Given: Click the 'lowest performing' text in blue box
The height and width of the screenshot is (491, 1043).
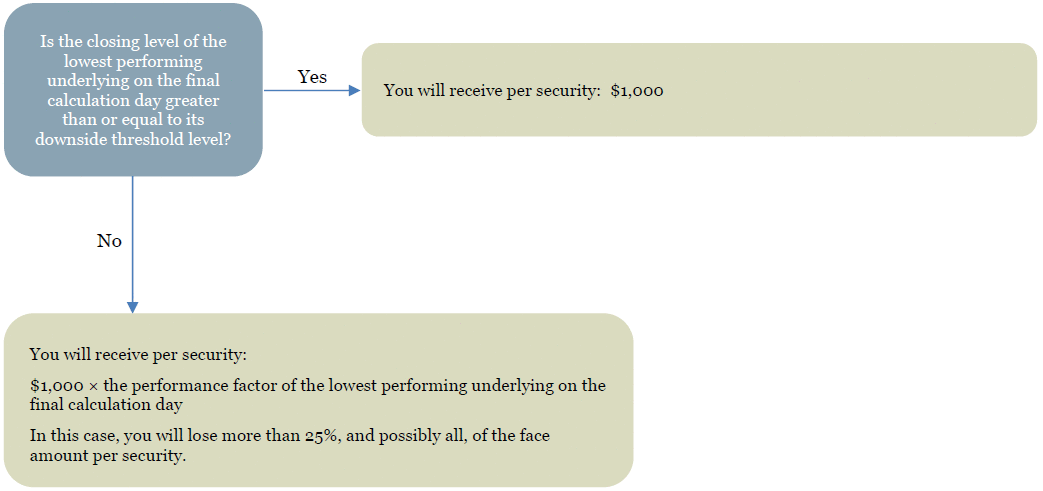Looking at the screenshot, I should (x=133, y=60).
